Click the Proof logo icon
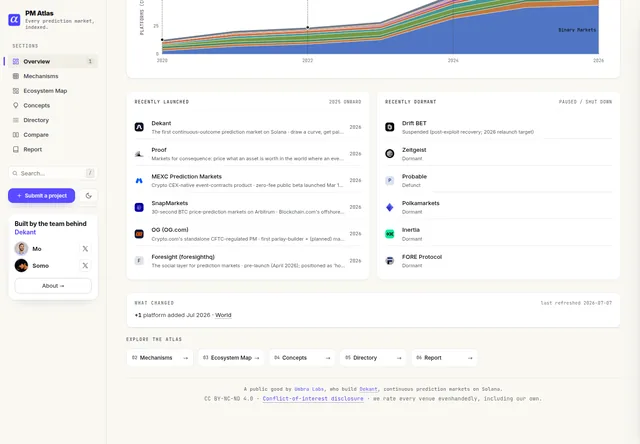 [x=139, y=154]
